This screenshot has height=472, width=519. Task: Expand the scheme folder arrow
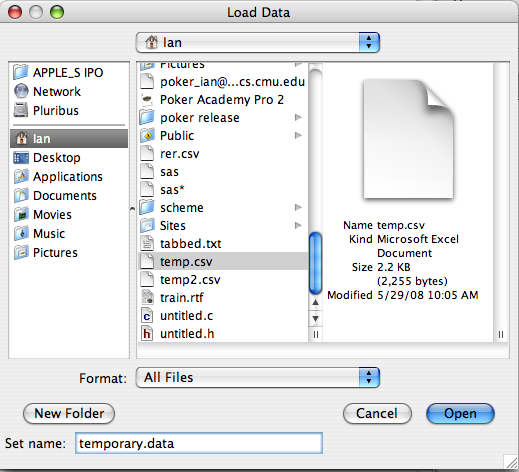point(298,207)
